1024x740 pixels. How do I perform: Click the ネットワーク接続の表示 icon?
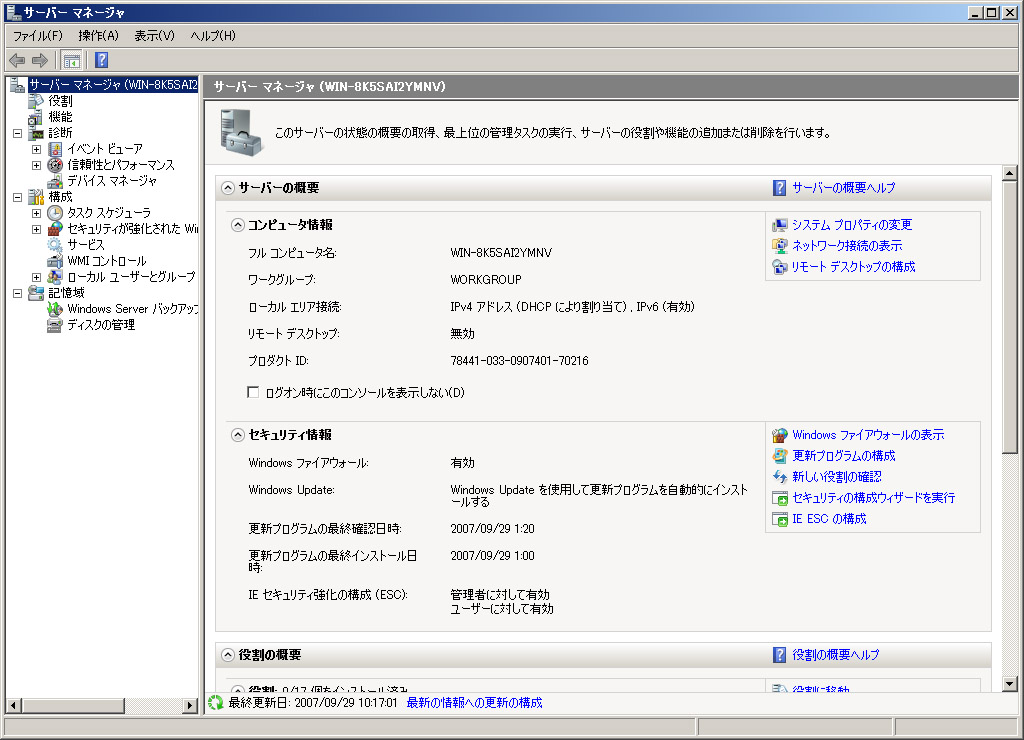[x=780, y=246]
